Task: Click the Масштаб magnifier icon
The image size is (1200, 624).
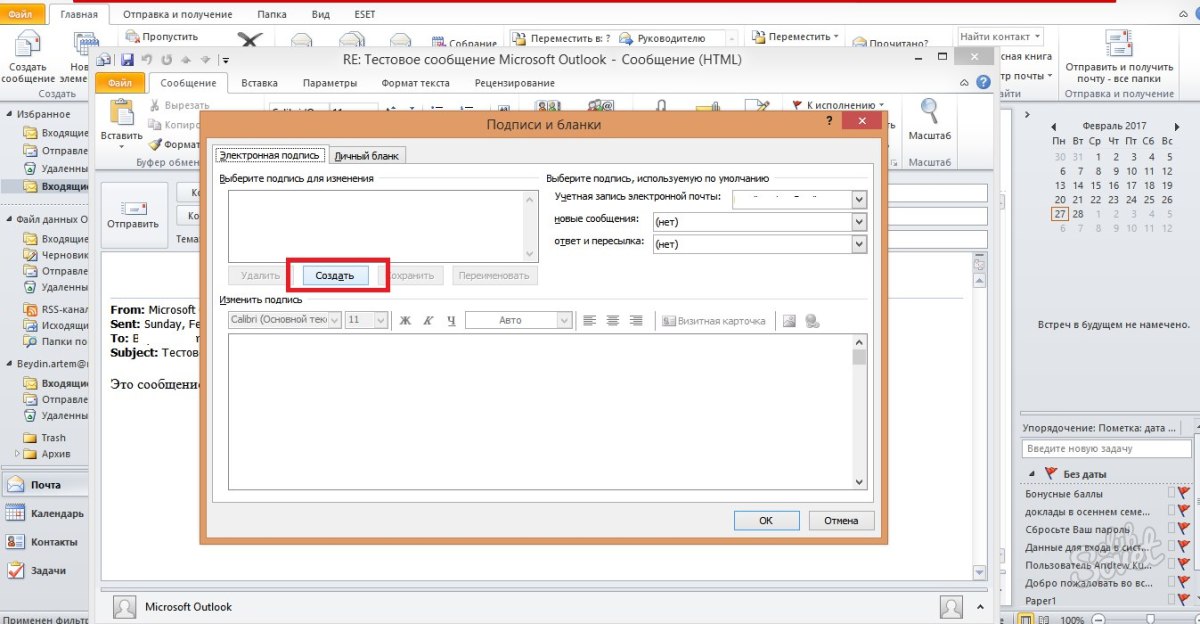Action: [929, 112]
